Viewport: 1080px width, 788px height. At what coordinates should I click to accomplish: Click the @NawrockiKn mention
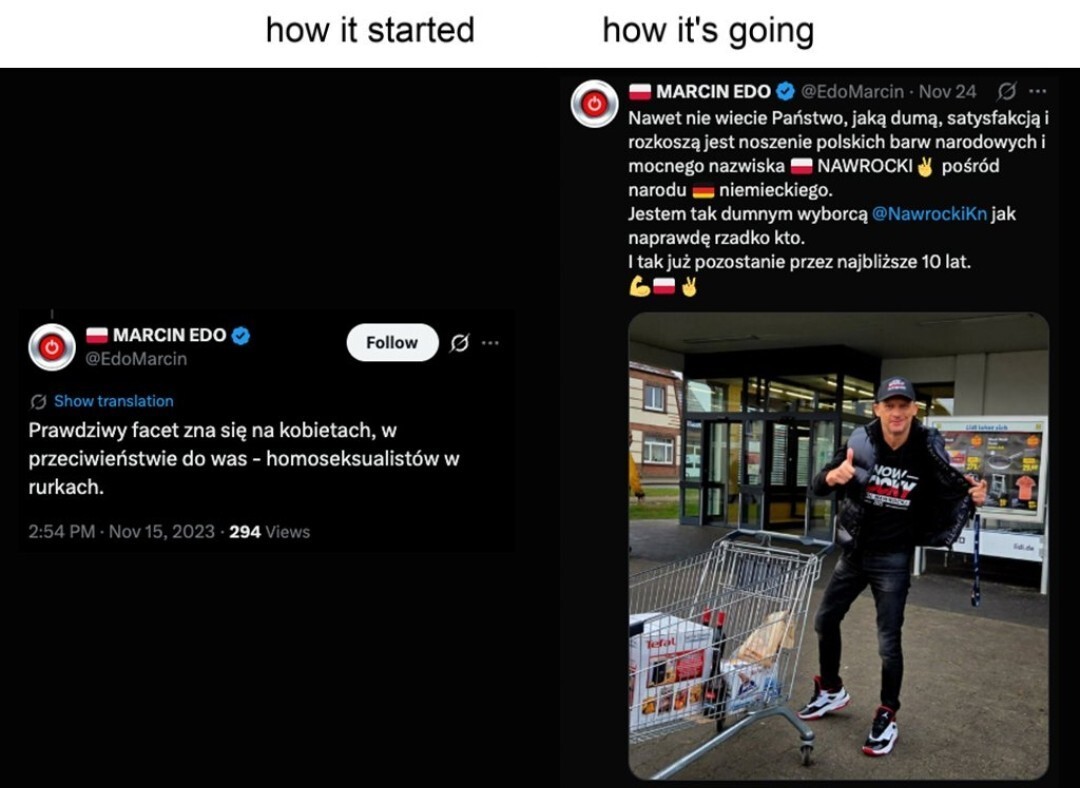pyautogui.click(x=929, y=214)
